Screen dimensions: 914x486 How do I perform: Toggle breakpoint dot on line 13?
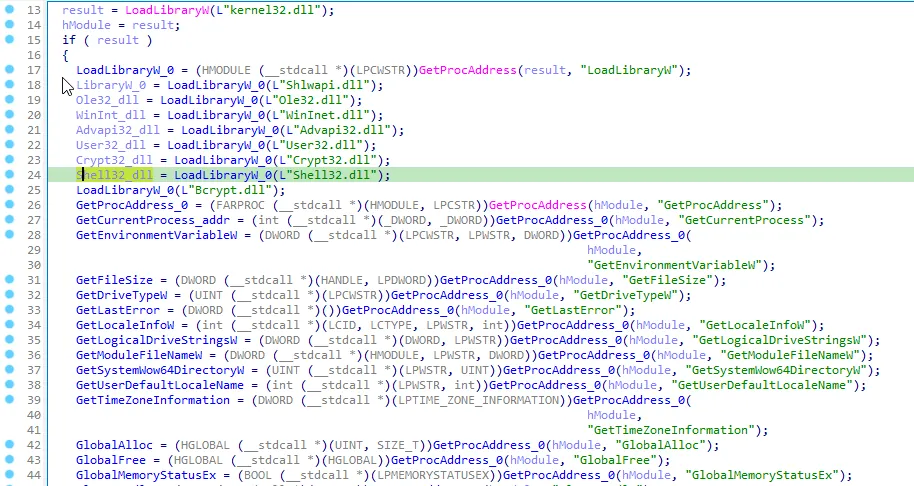(x=9, y=10)
